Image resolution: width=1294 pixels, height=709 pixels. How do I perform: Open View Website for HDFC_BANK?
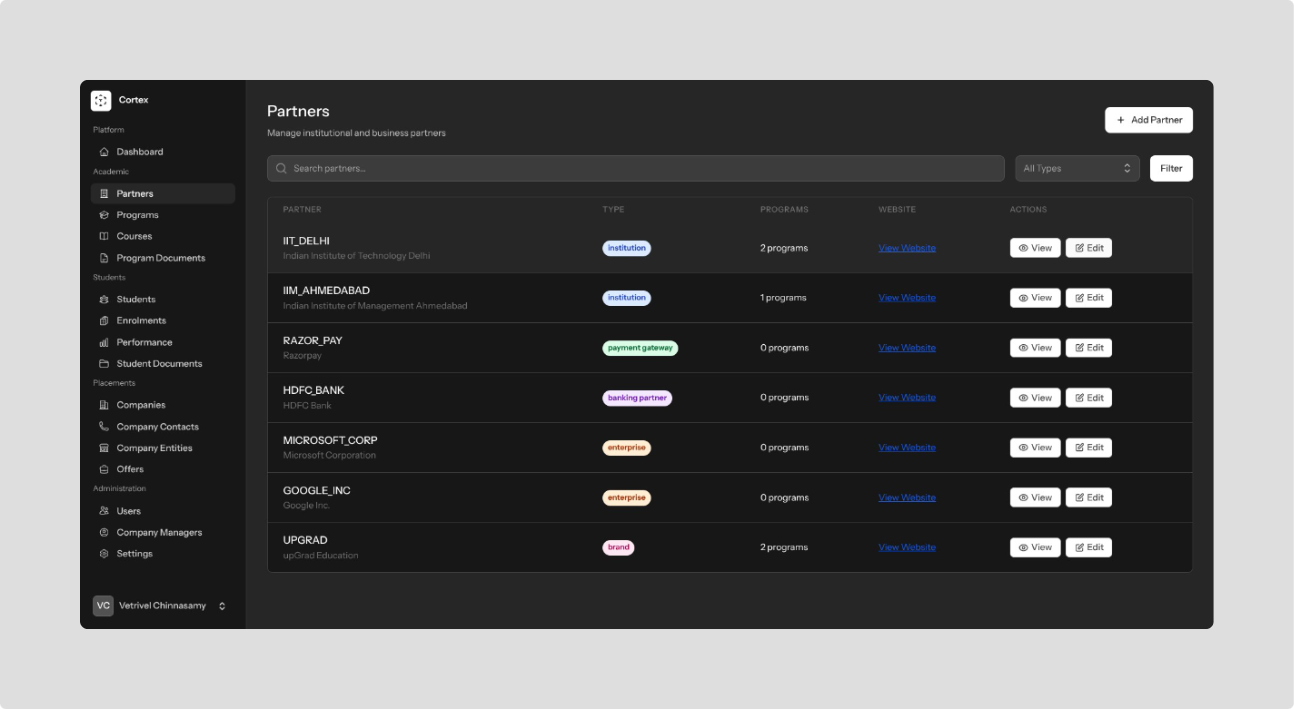(907, 398)
